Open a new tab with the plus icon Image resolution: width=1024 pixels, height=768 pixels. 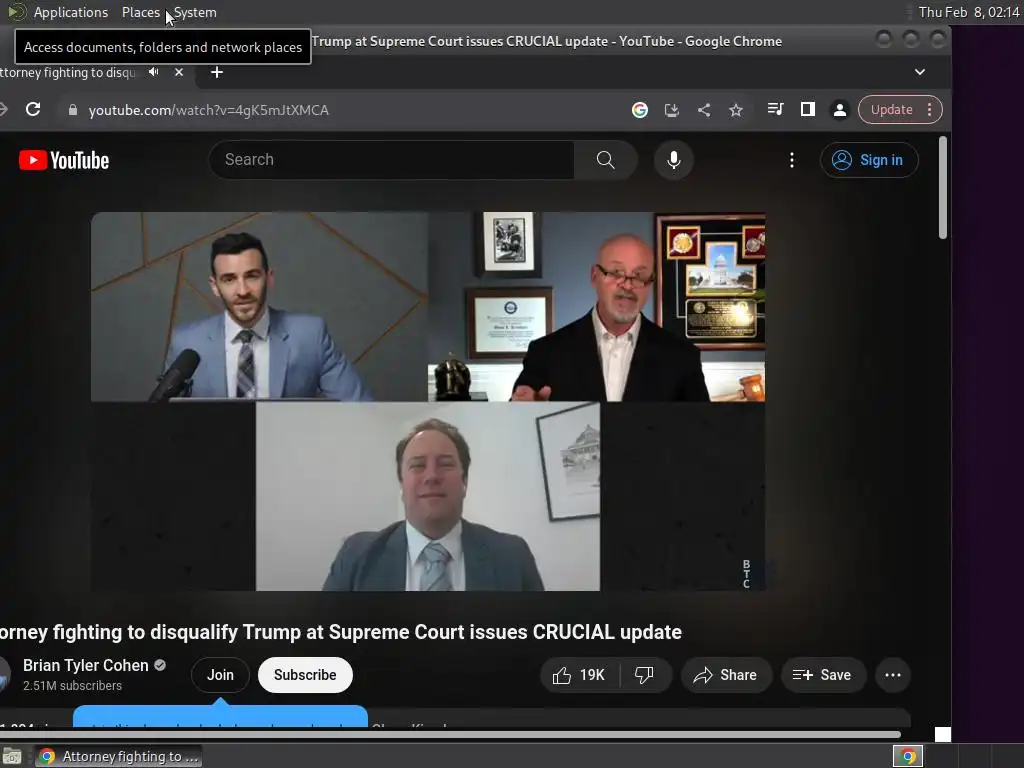[217, 72]
